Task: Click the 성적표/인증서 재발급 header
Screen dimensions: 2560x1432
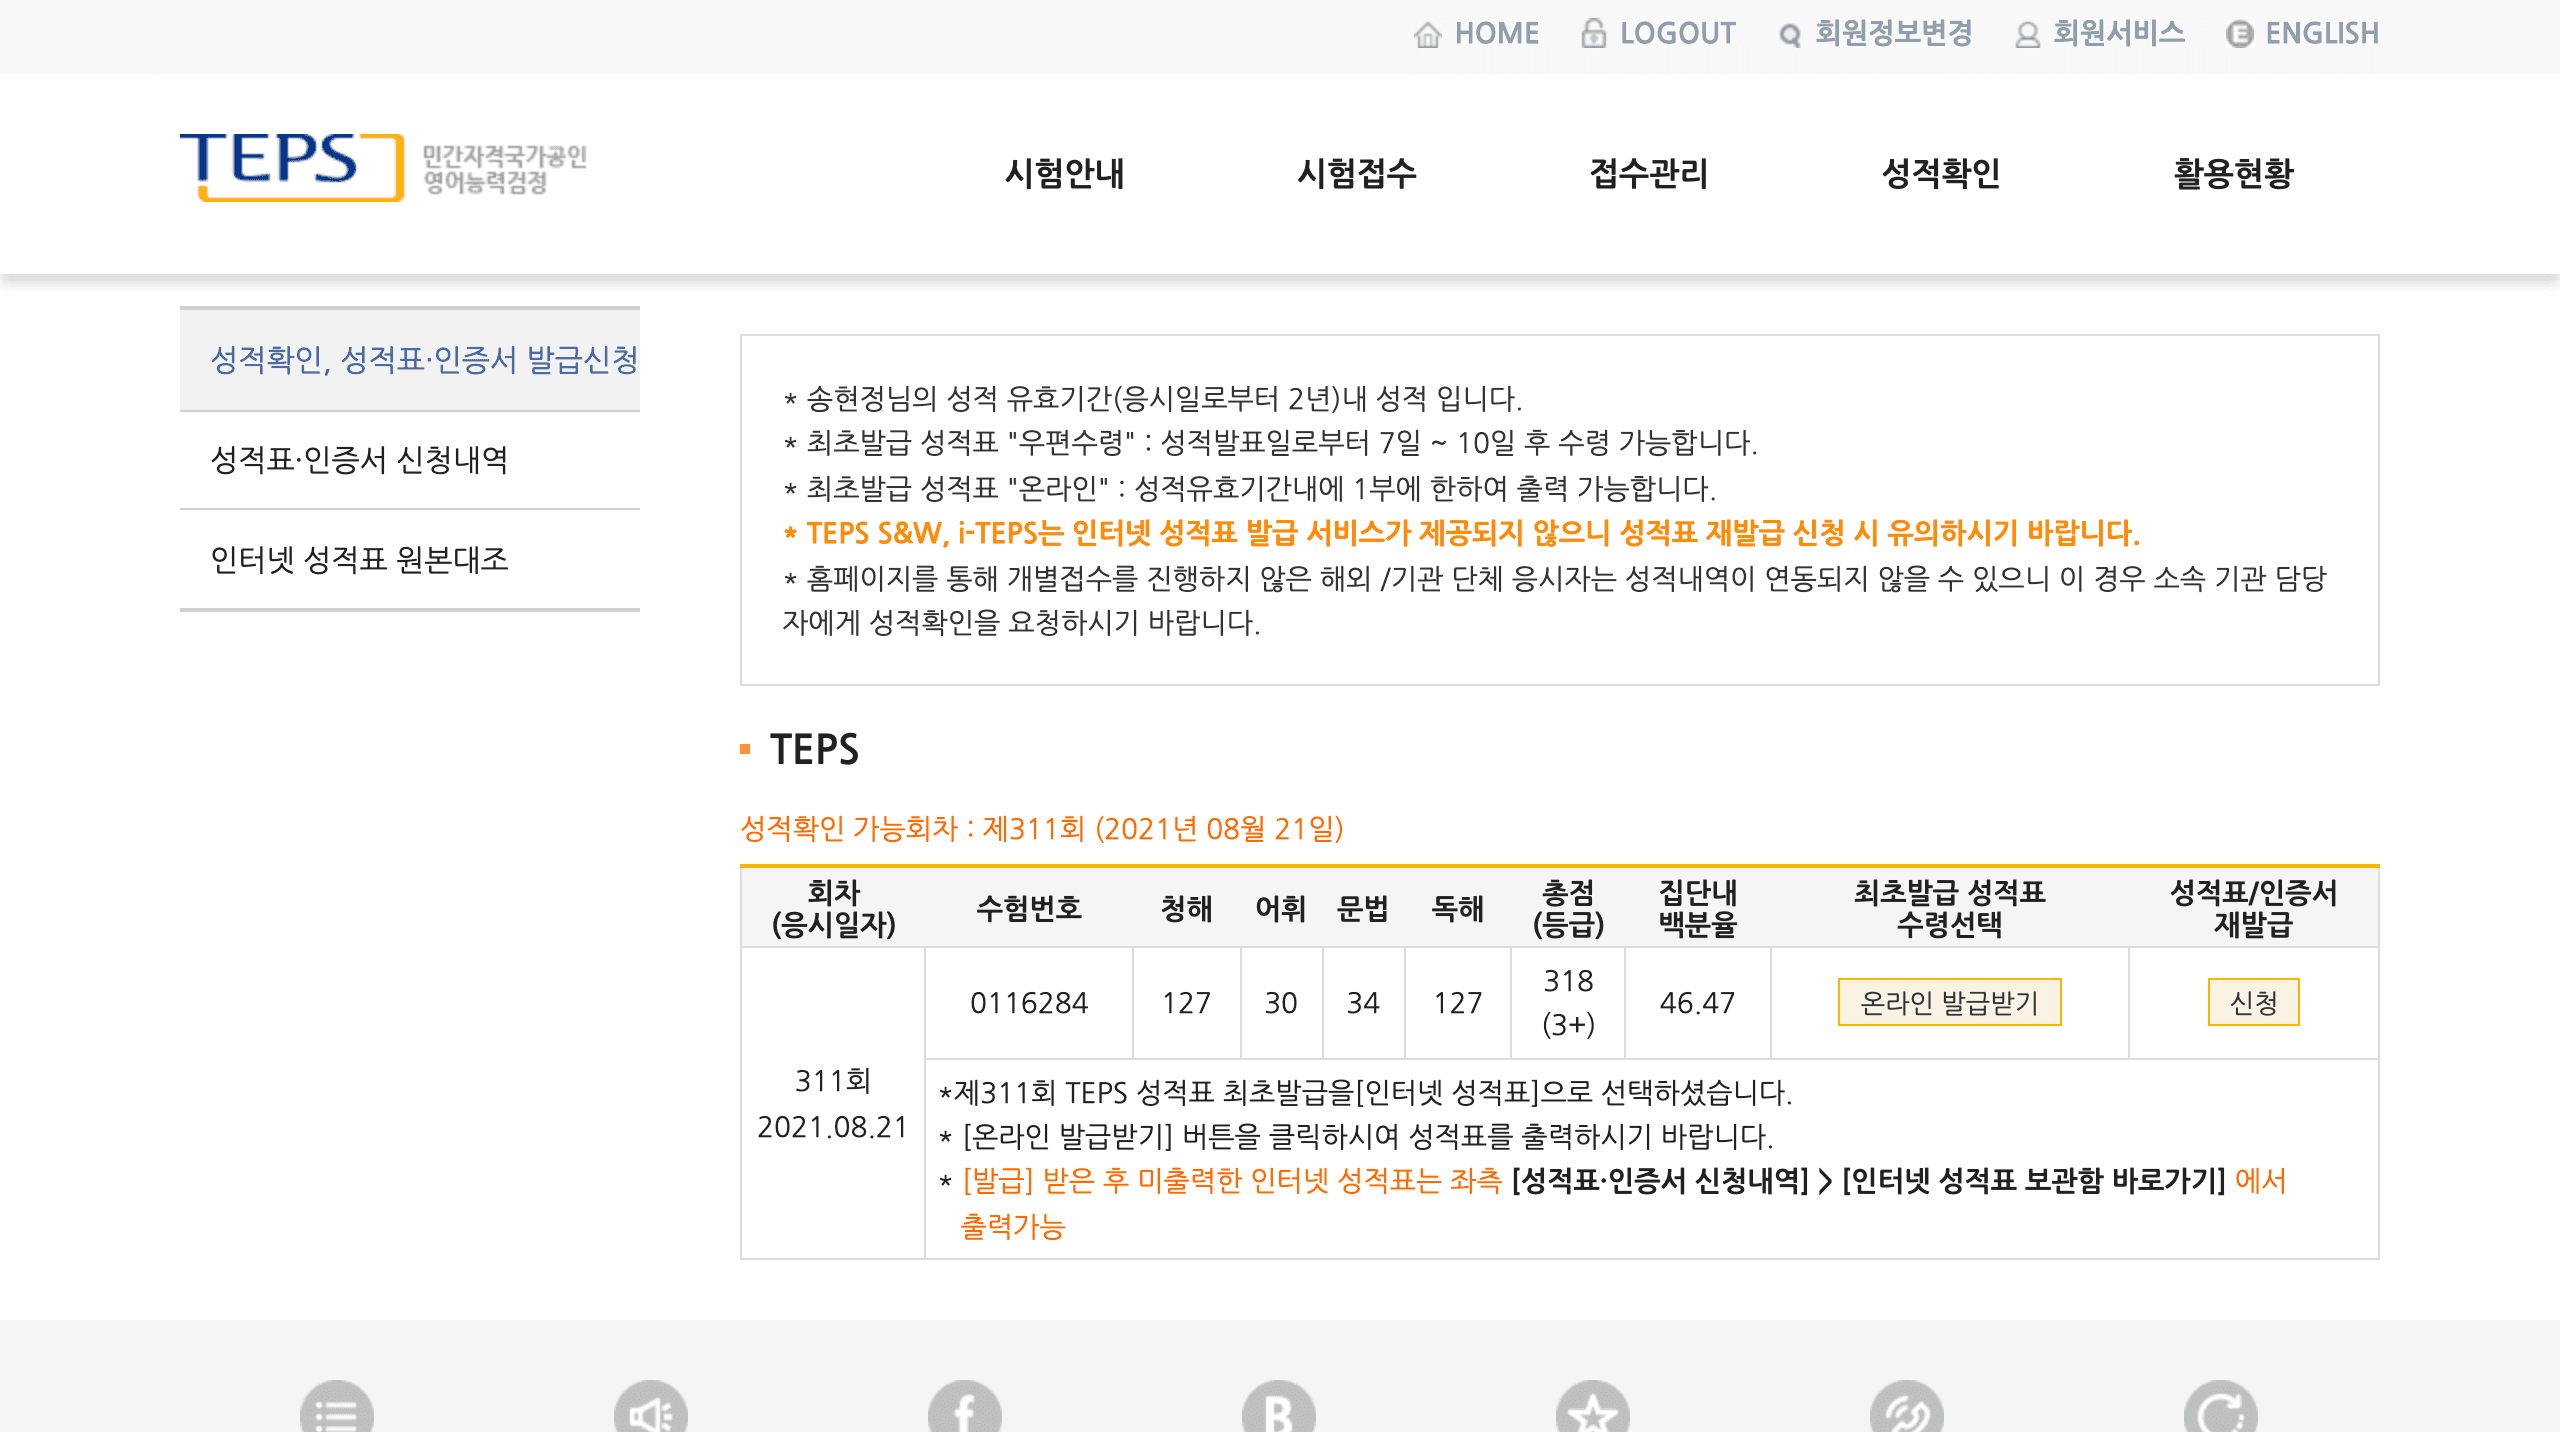Action: 2253,908
